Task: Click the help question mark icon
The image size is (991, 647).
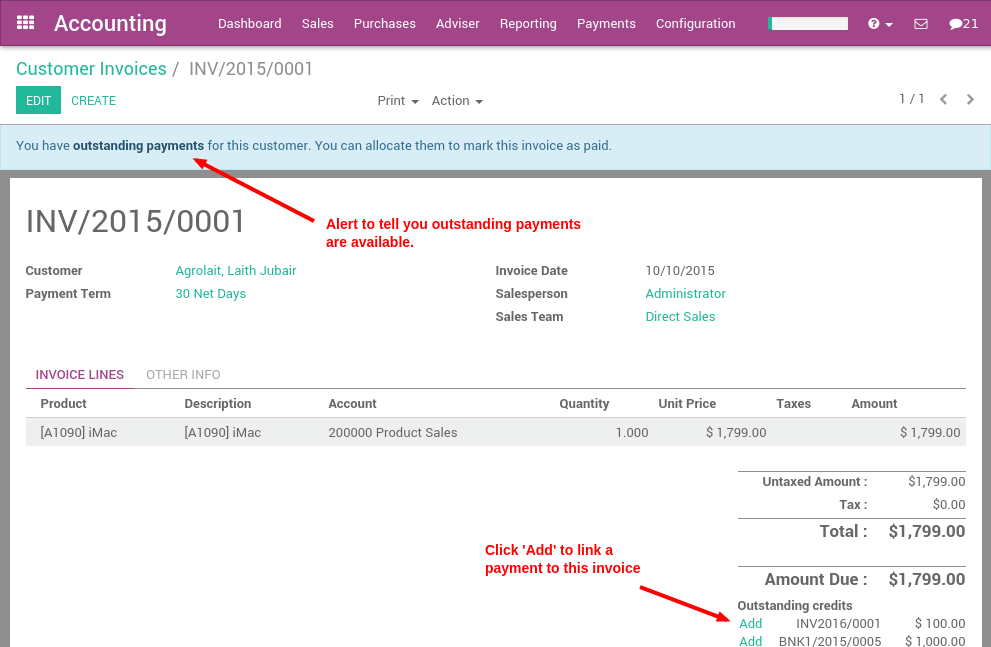Action: [x=872, y=22]
